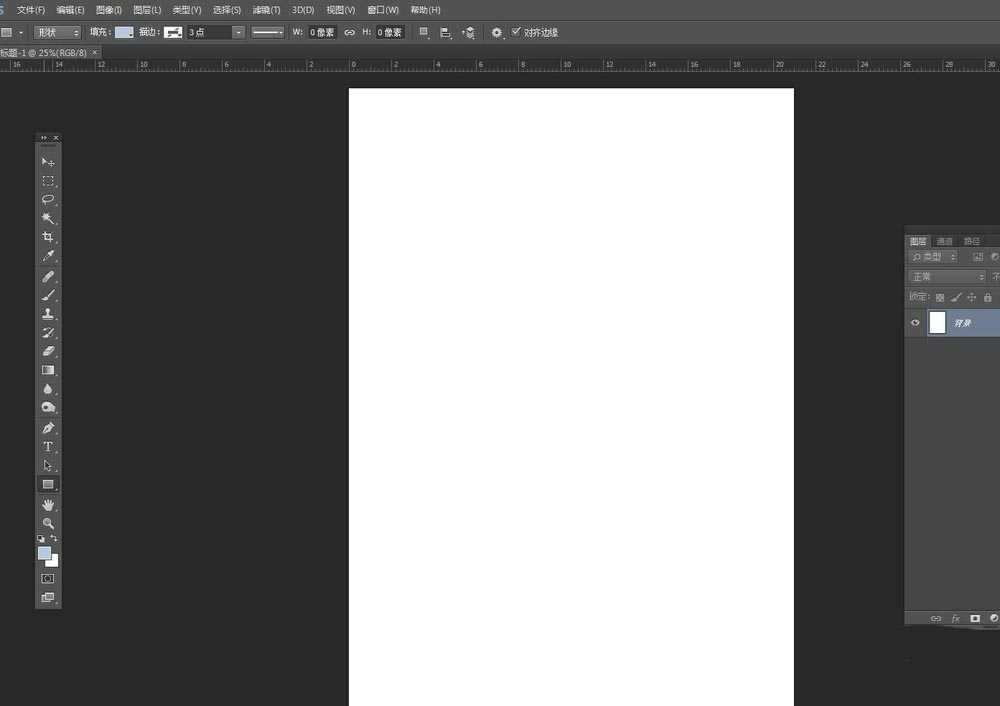Open the 形状 tool mode dropdown

point(57,33)
